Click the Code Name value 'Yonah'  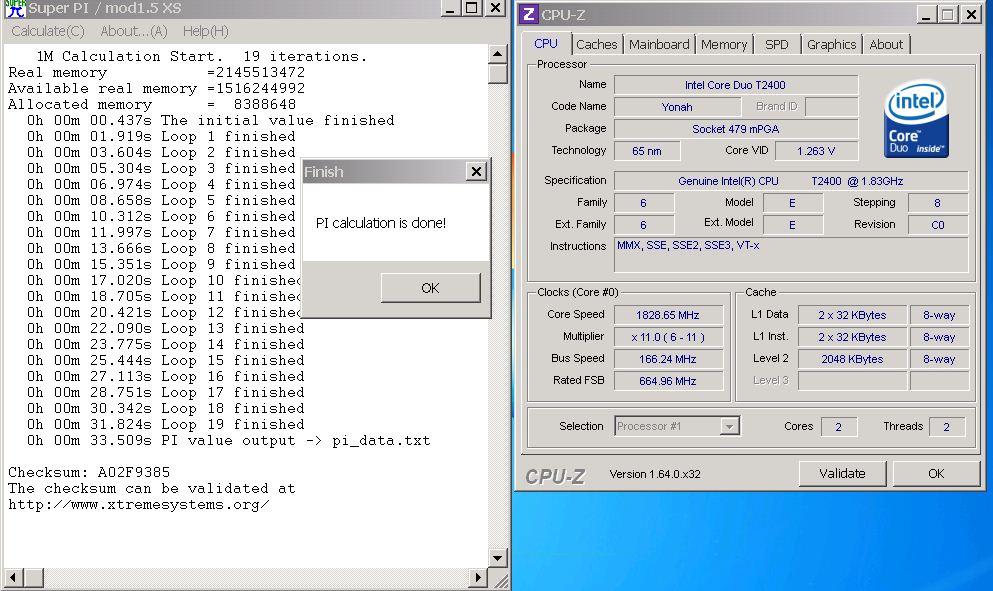(x=677, y=107)
